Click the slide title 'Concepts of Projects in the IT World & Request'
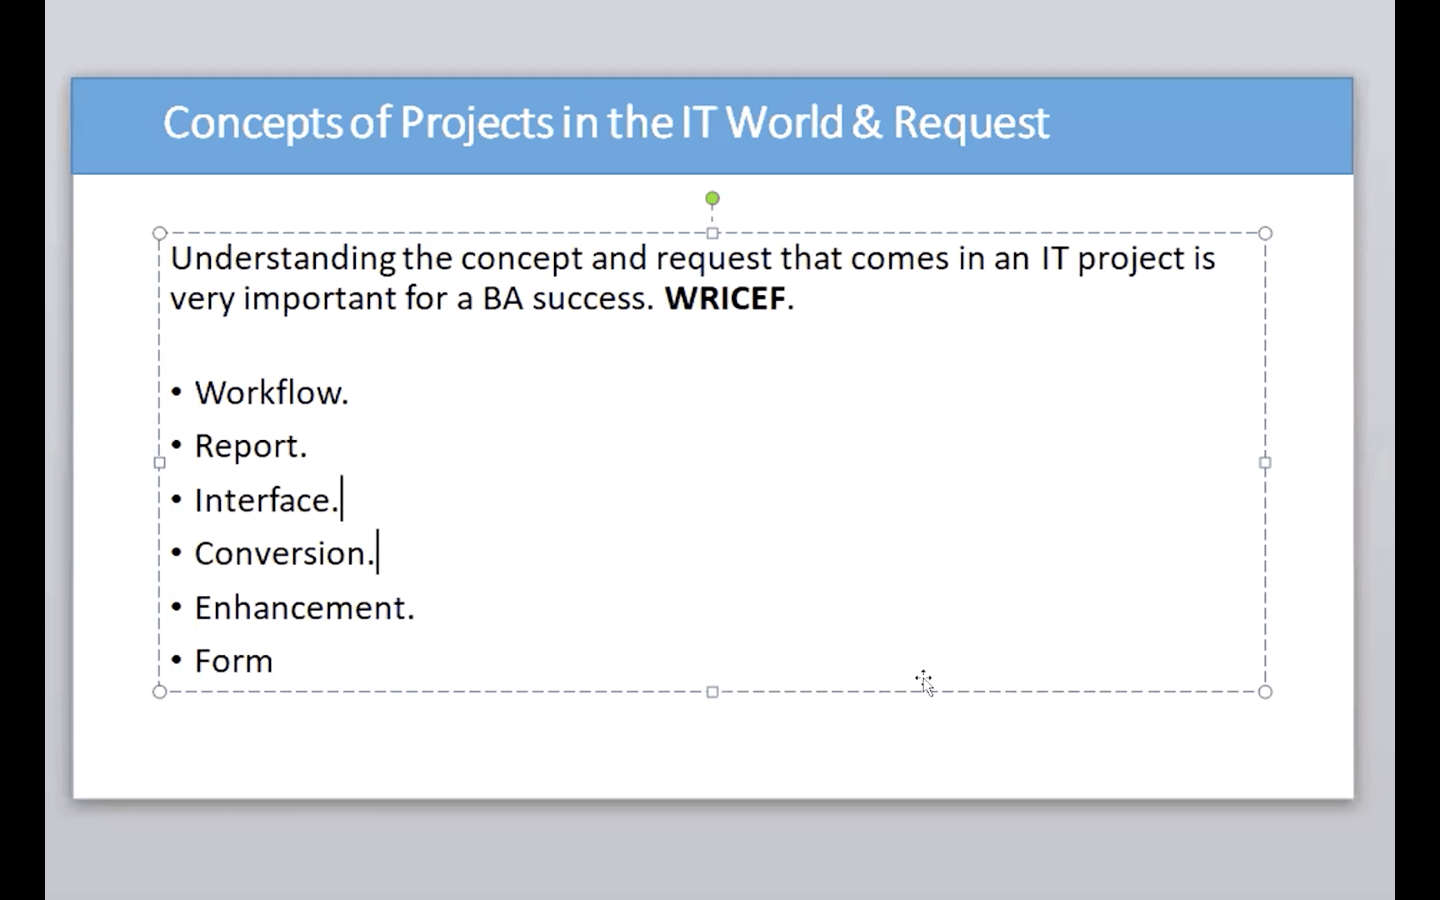 click(606, 123)
